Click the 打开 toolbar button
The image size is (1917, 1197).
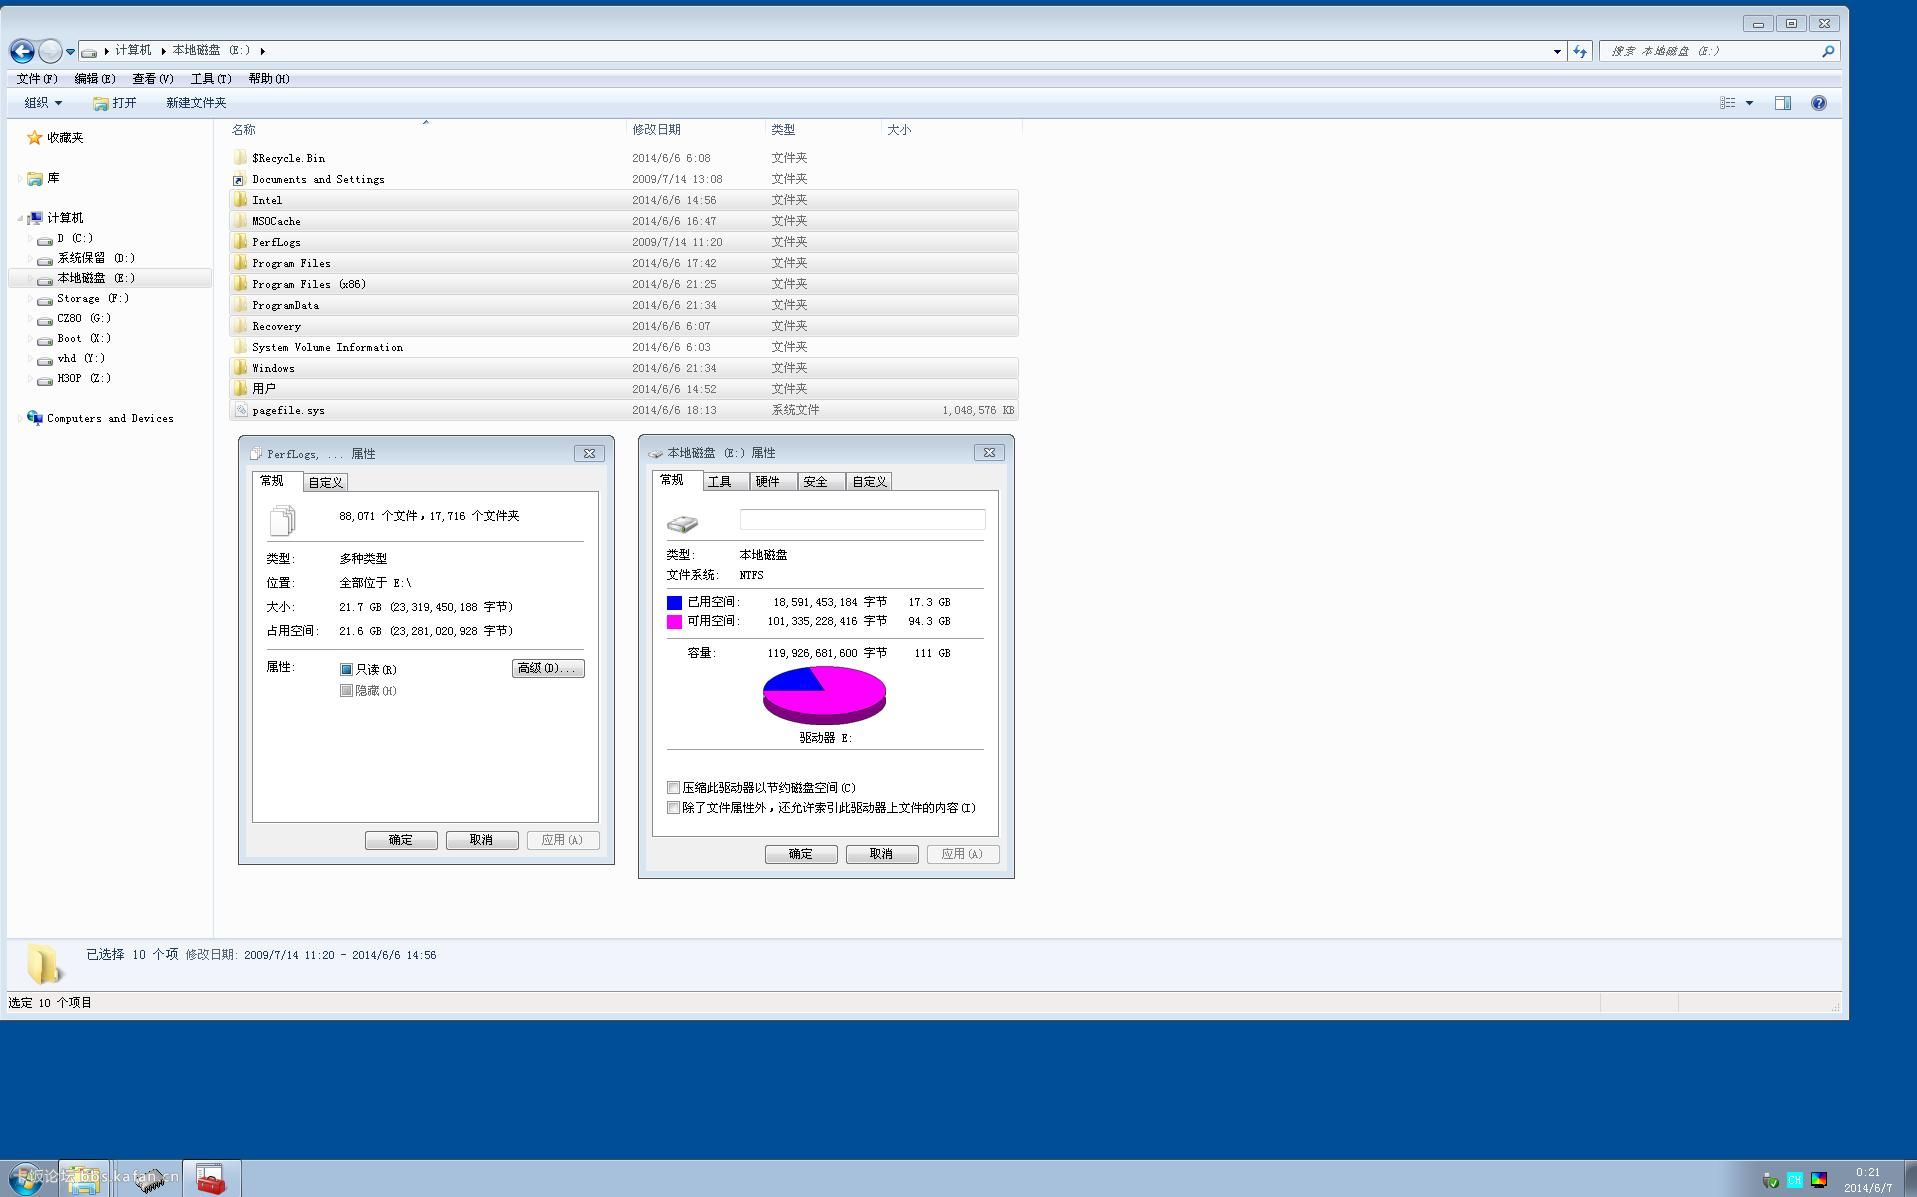[x=115, y=103]
